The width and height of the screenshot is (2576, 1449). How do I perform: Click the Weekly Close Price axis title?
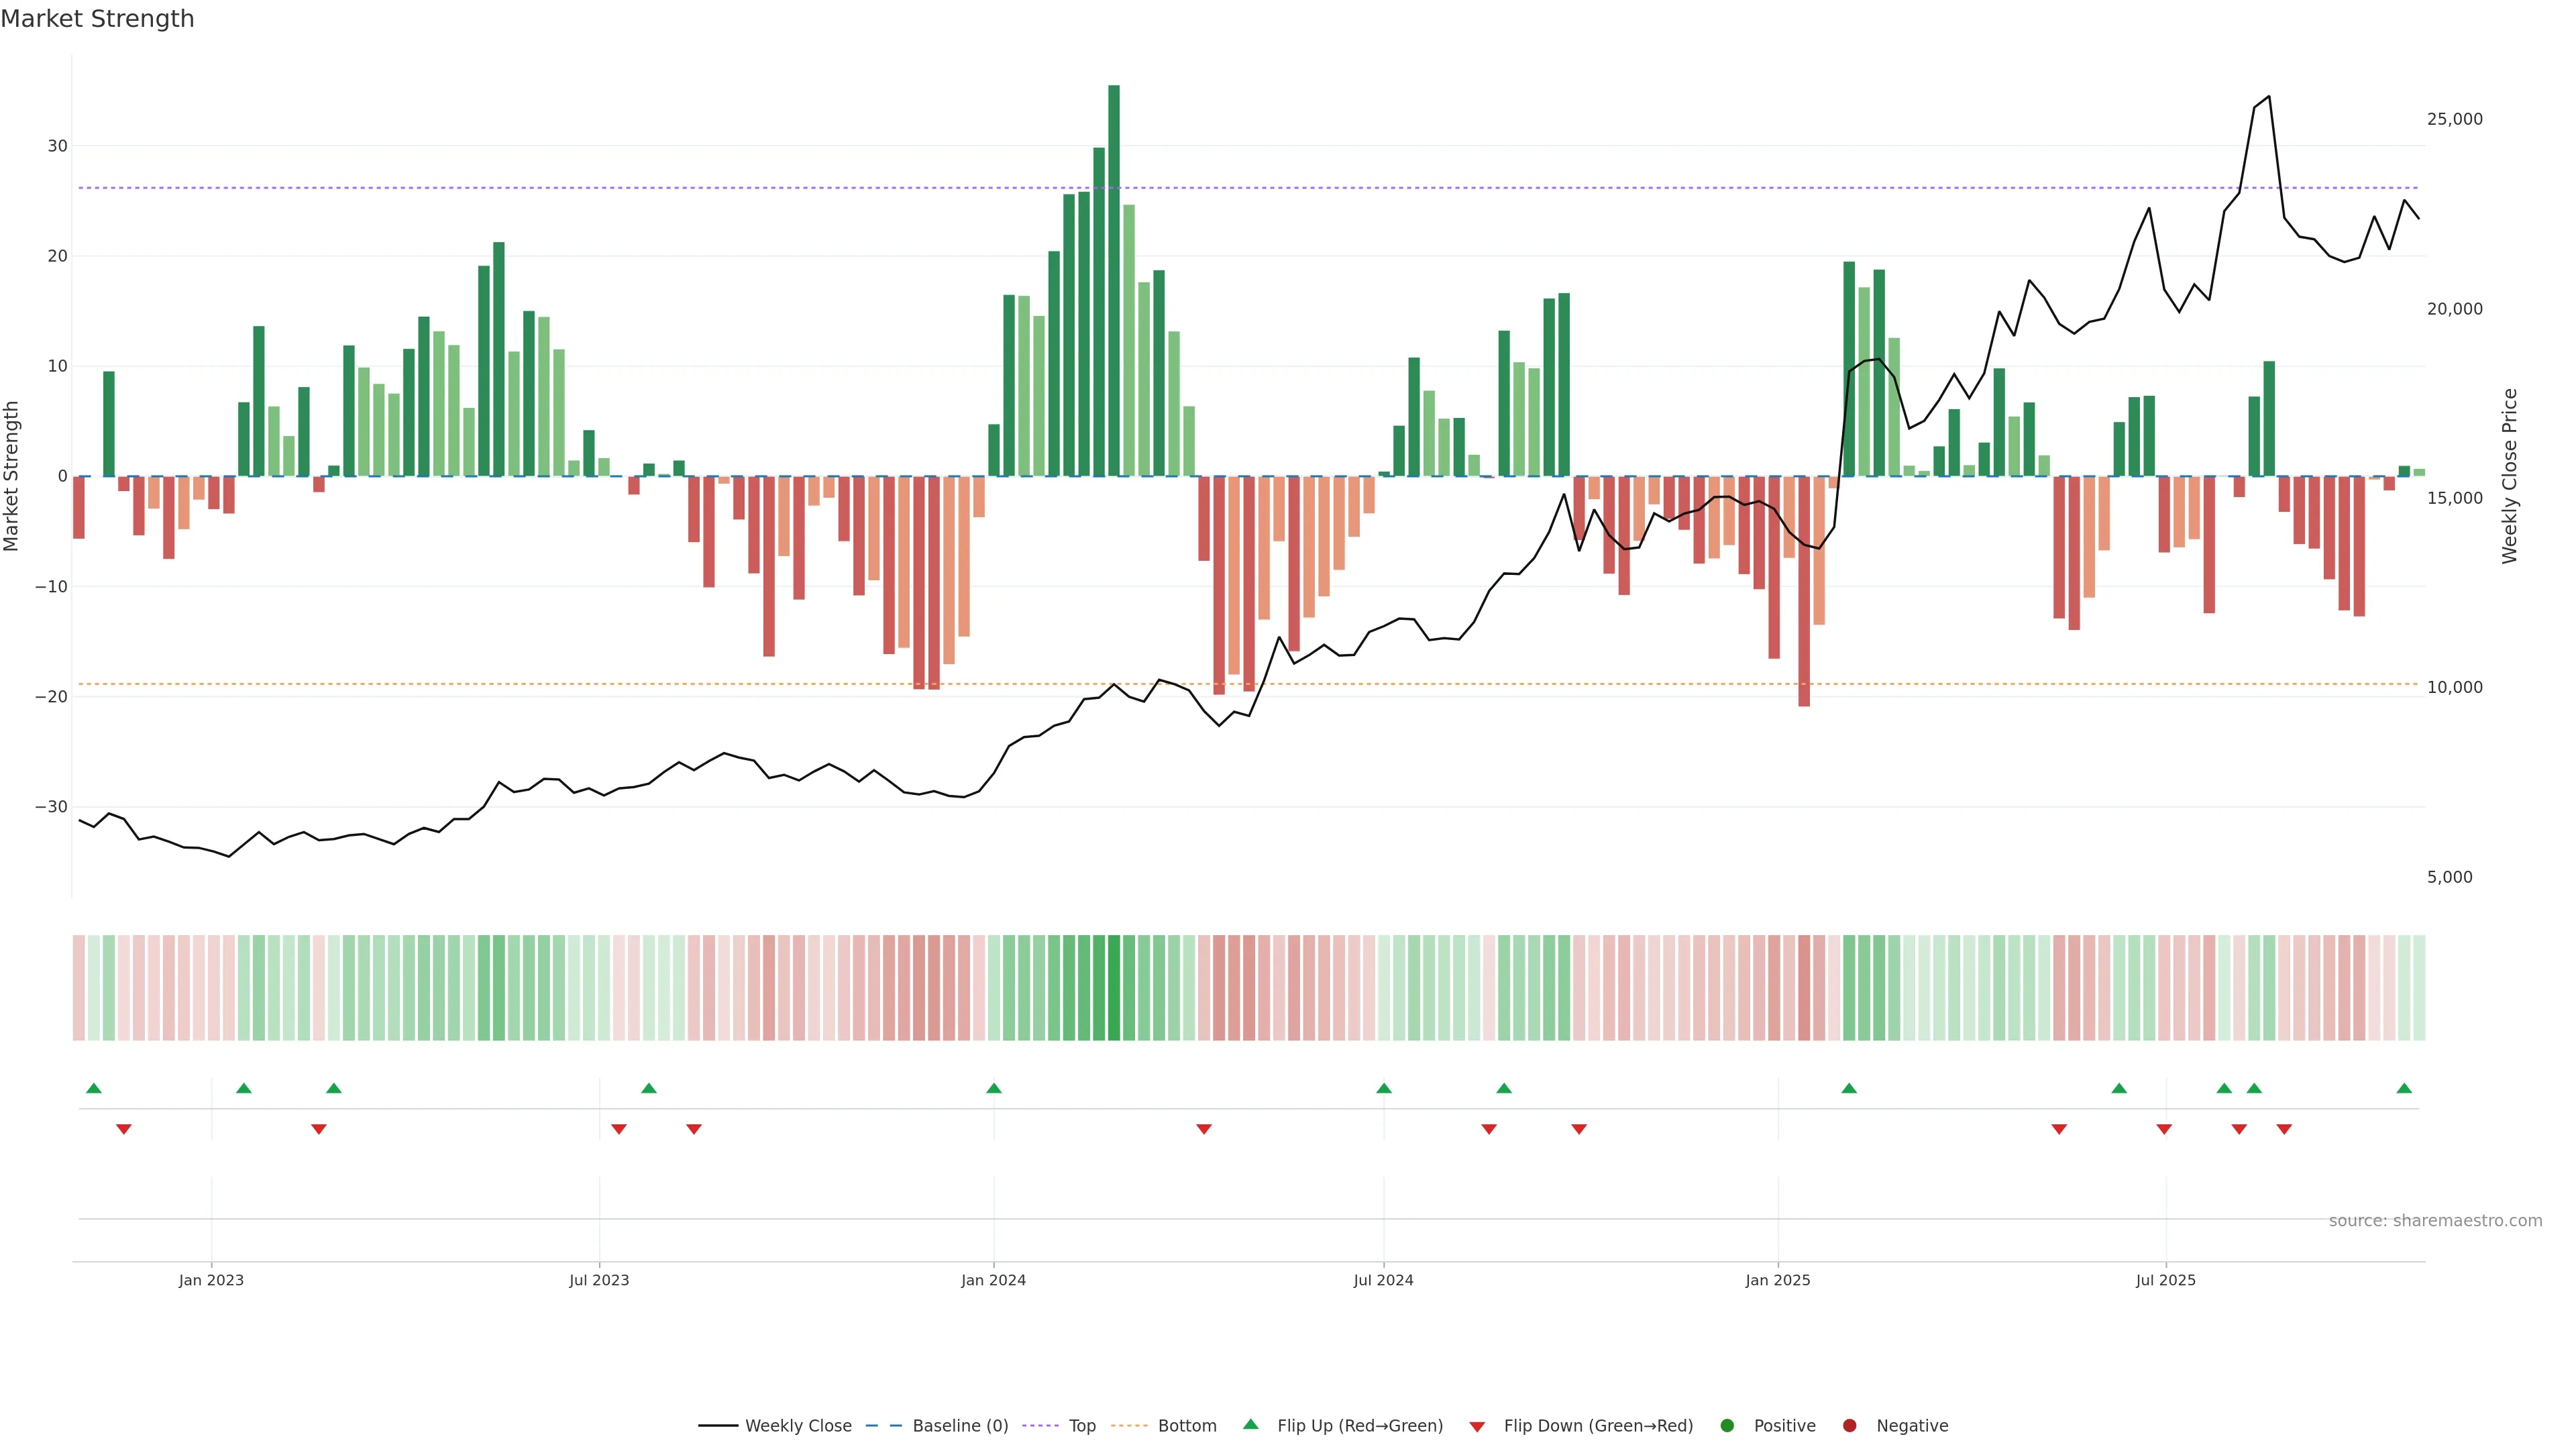click(x=2509, y=476)
